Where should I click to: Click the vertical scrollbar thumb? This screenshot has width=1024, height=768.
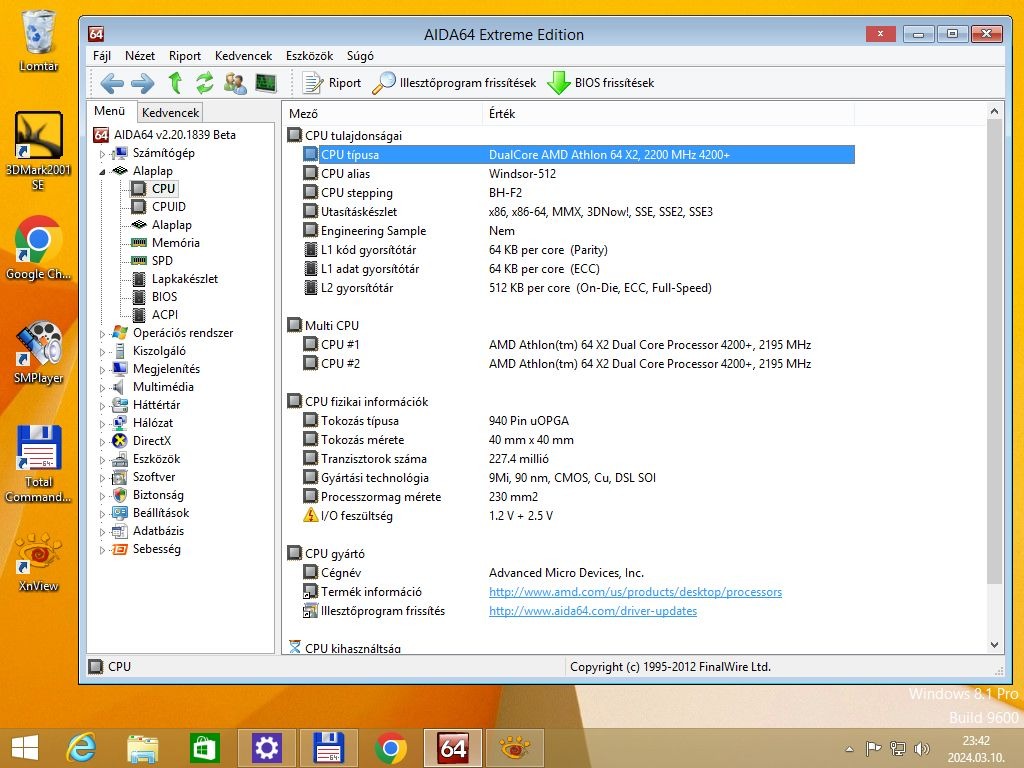coord(994,351)
